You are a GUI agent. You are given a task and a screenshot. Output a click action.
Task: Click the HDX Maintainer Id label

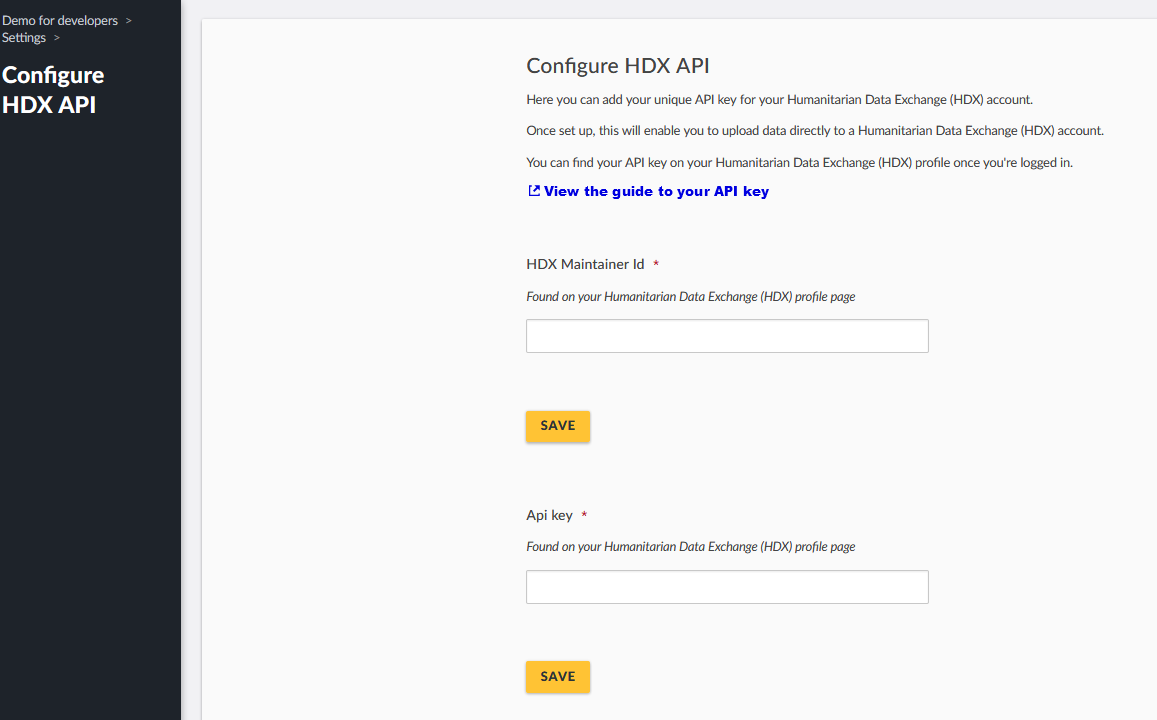pyautogui.click(x=585, y=264)
